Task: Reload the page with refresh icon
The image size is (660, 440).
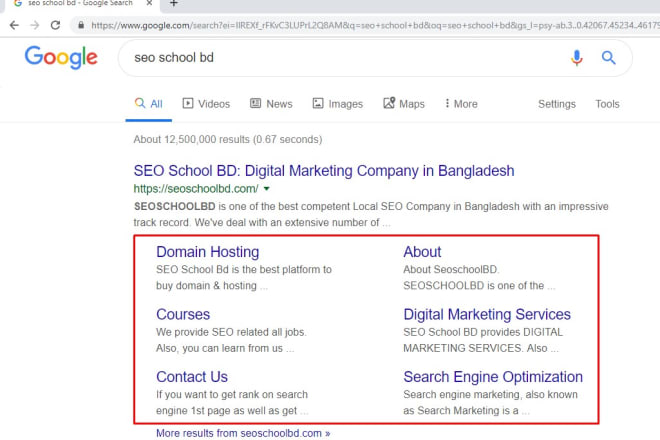Action: (x=55, y=25)
